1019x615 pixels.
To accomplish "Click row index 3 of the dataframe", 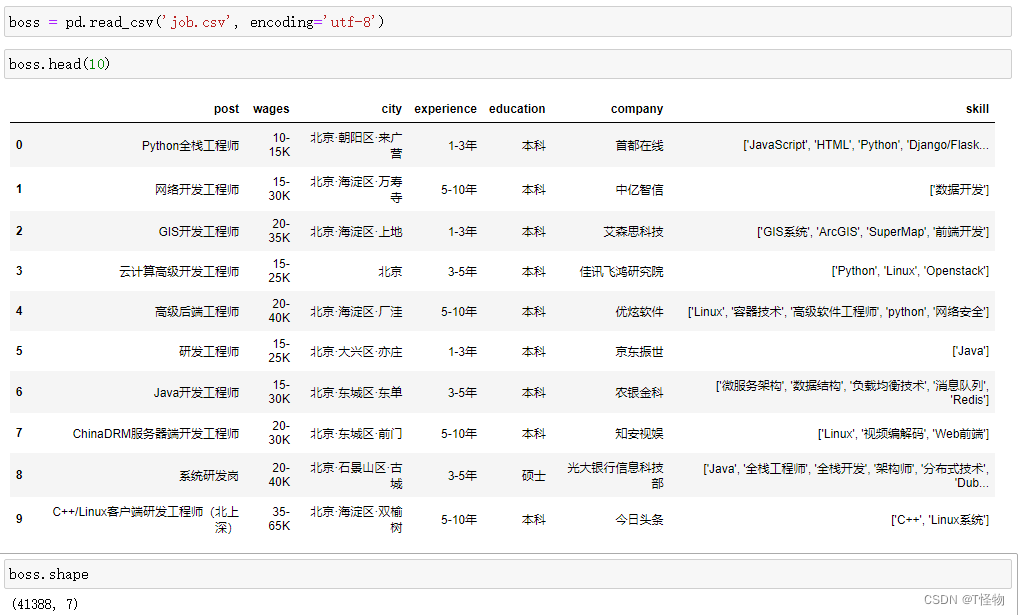I will tap(19, 271).
